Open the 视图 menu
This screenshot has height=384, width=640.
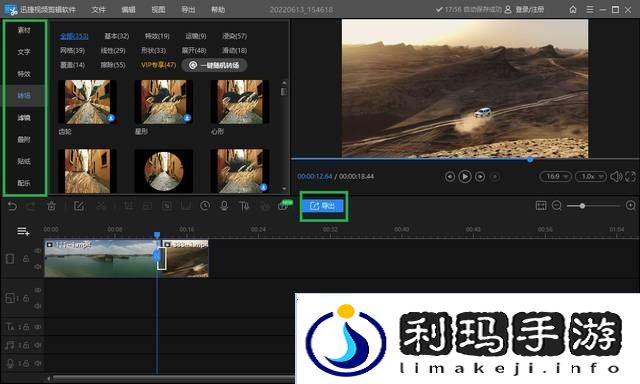pos(158,9)
